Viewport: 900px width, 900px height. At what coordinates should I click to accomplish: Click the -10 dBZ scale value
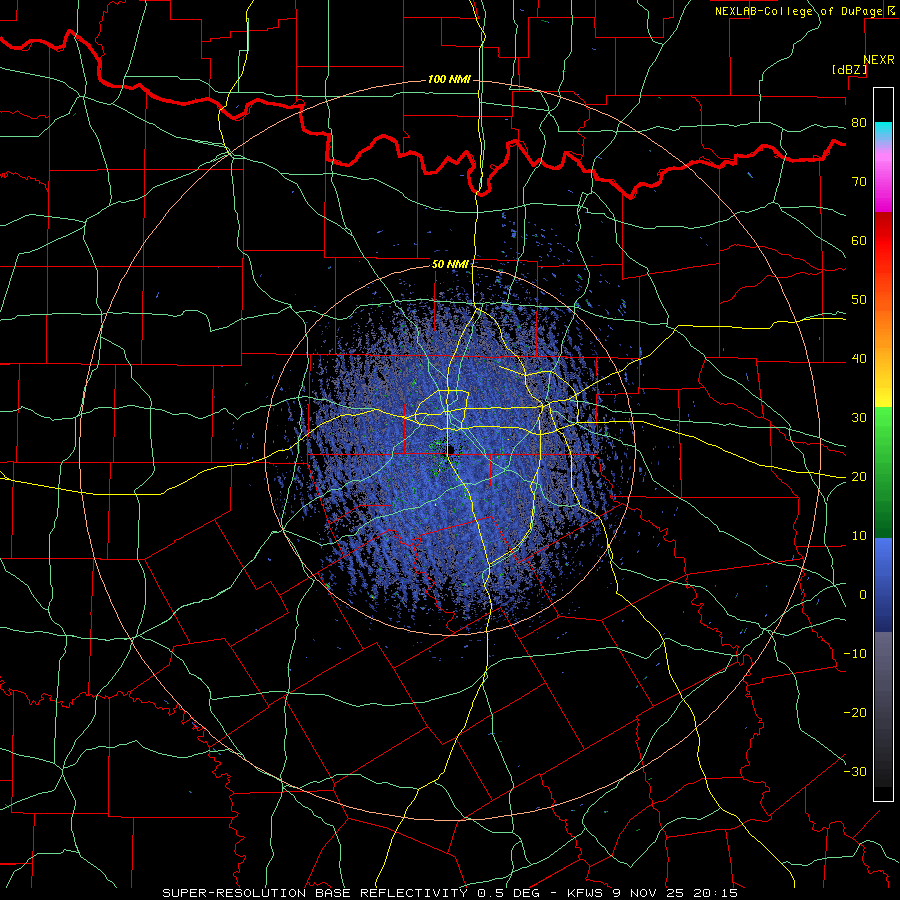(855, 654)
